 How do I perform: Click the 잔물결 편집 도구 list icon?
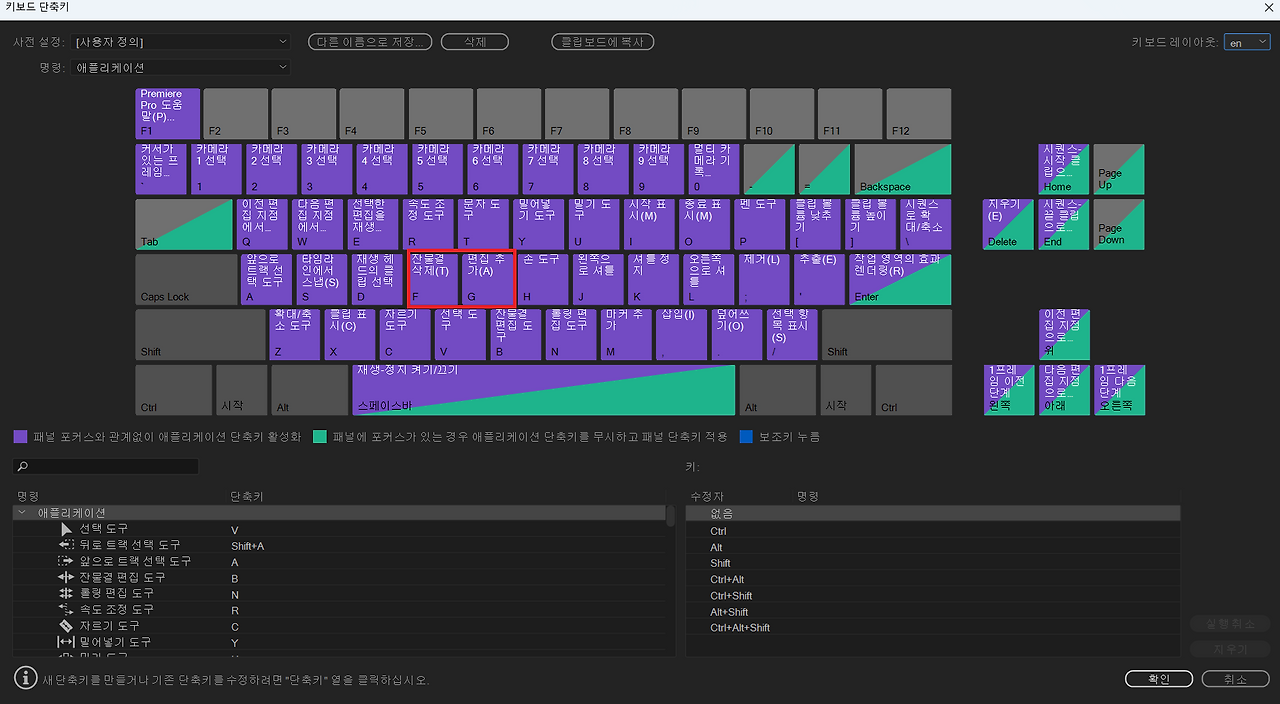pyautogui.click(x=67, y=577)
